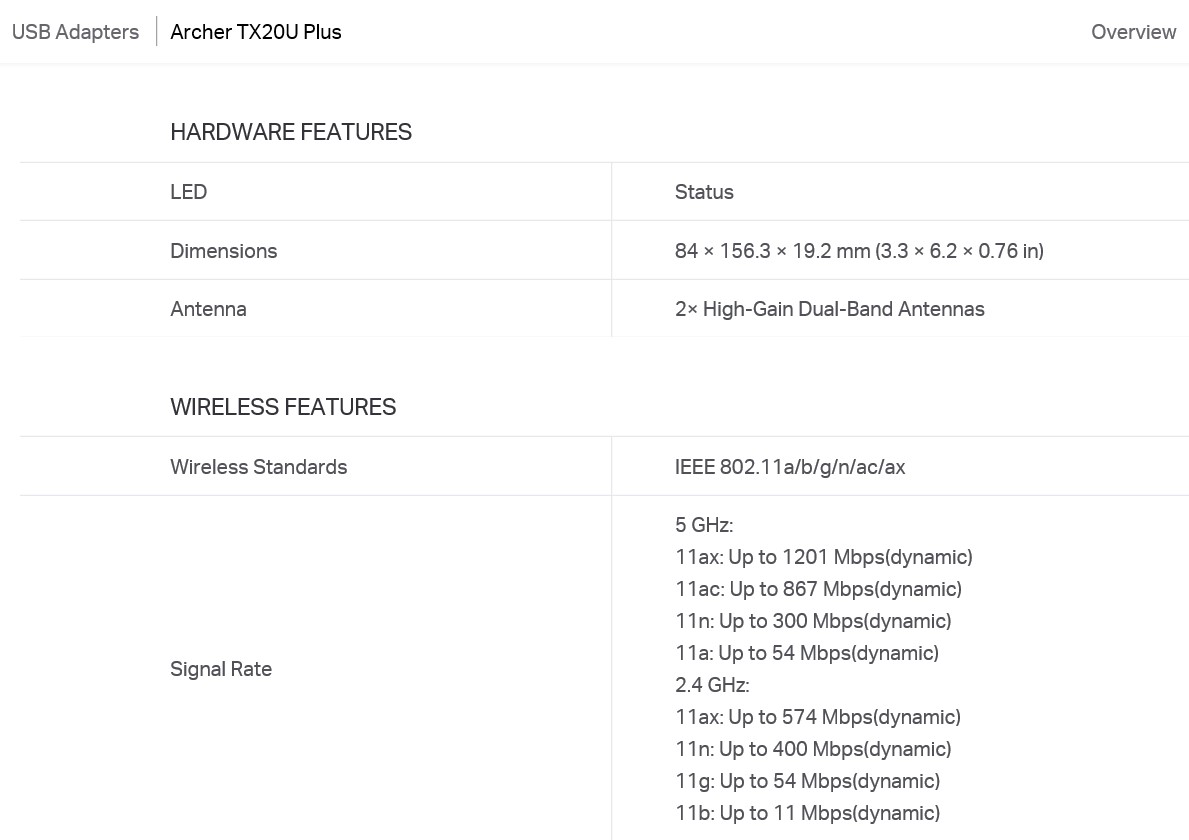Click the 2× High-Gain Dual-Band Antennas text
The width and height of the screenshot is (1189, 840).
(x=830, y=309)
